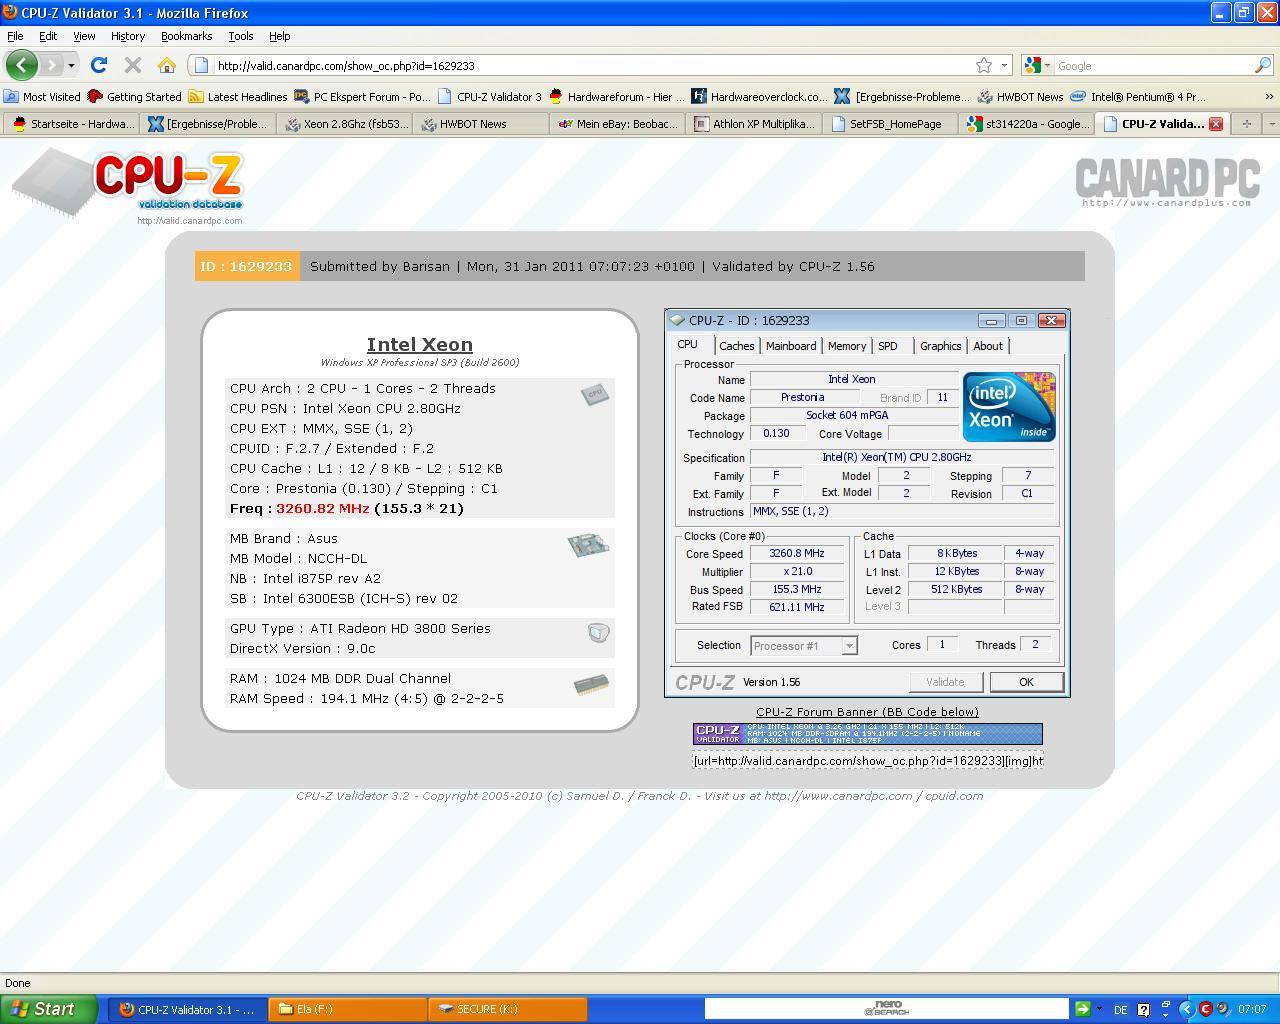Select the About tab in CPU-Z

[988, 346]
